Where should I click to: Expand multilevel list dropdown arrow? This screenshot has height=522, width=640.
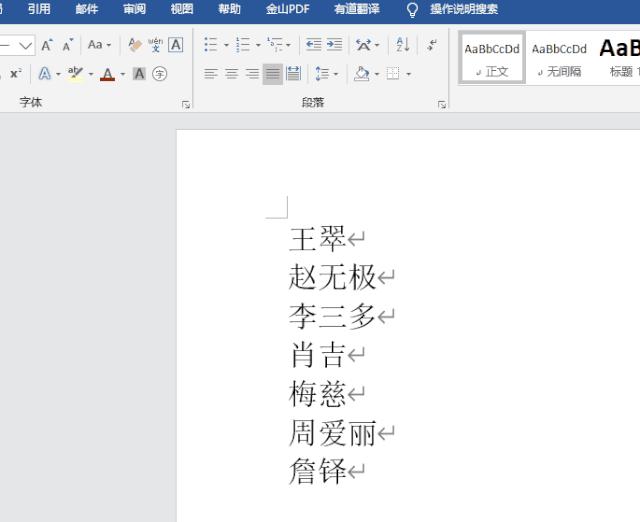tap(288, 45)
